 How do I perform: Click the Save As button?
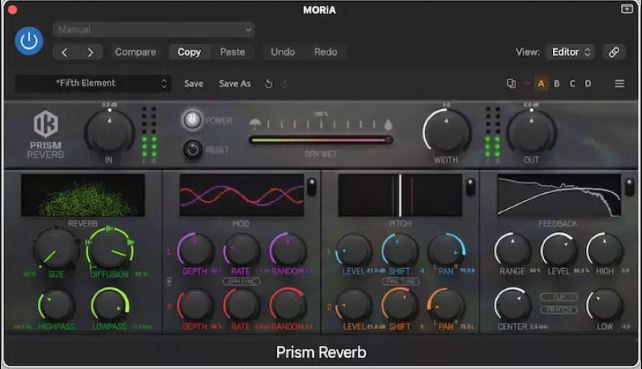click(235, 84)
